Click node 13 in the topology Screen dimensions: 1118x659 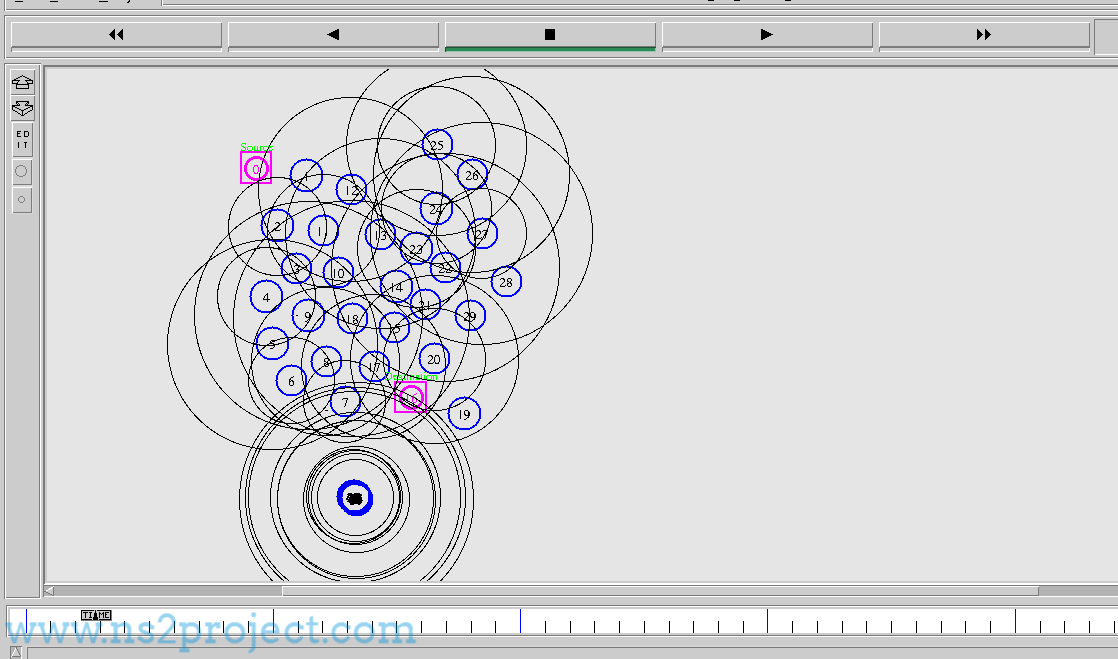coord(380,235)
